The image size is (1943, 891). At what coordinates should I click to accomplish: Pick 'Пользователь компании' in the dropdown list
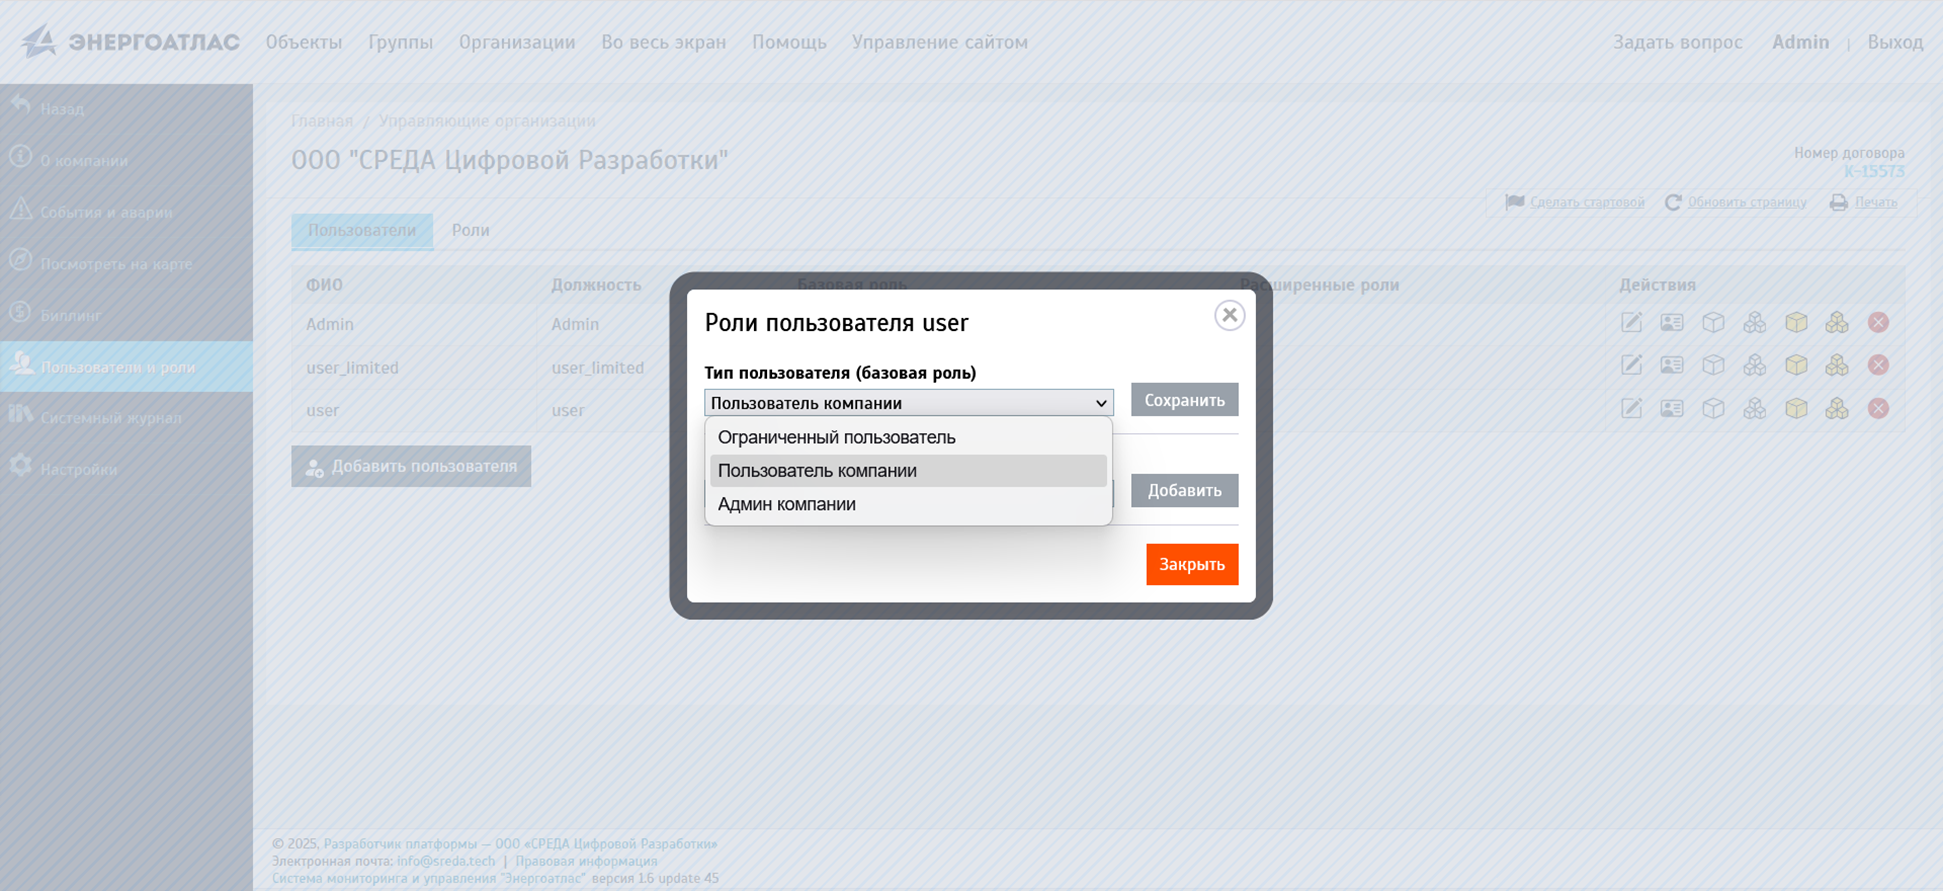[817, 471]
